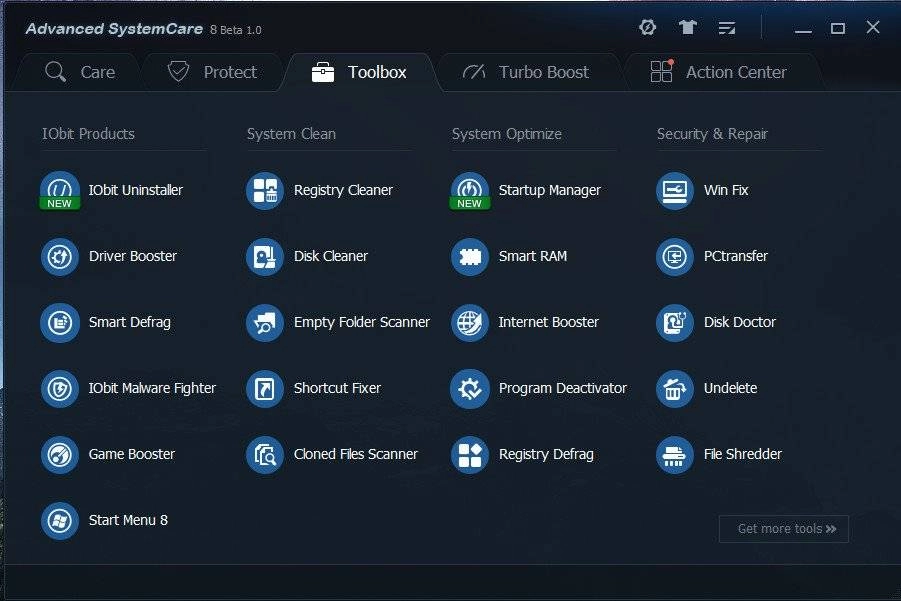Open the skin shirt icon in title bar

[687, 27]
